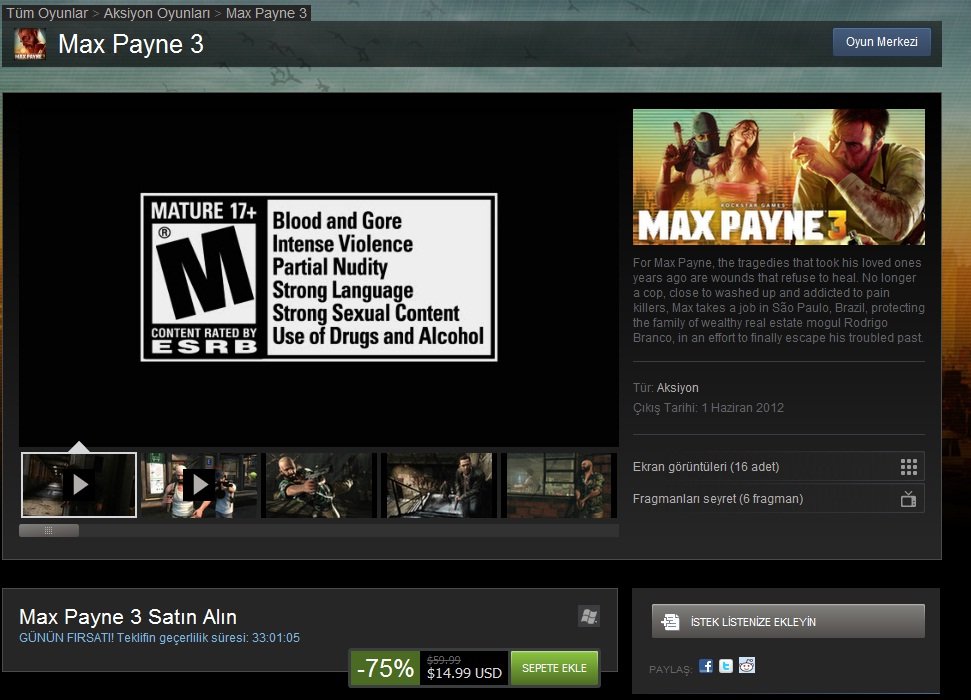Open the last screenshot thumbnail with bearded Max

(x=561, y=484)
